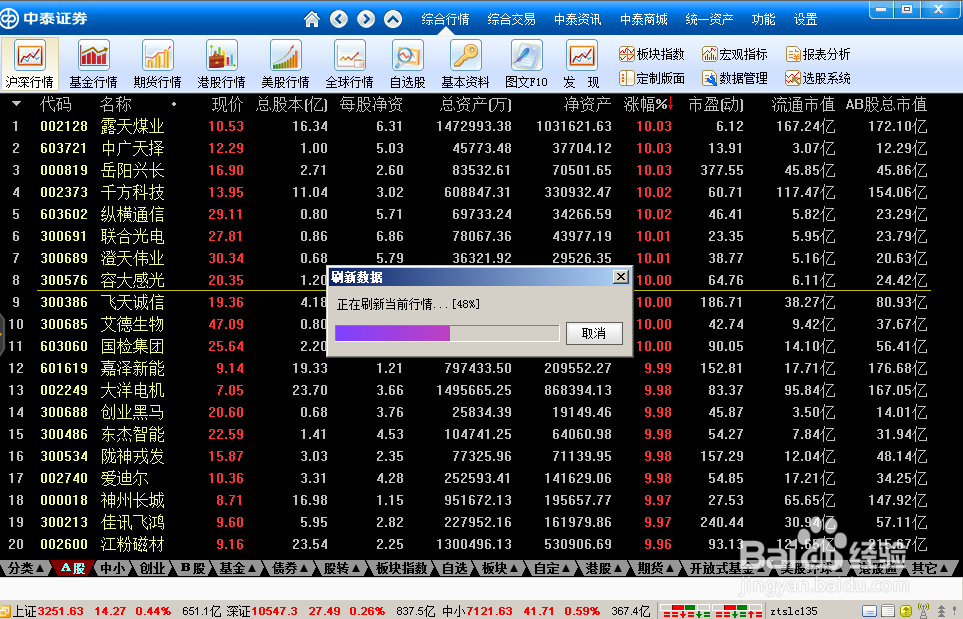Screen dimensions: 963x619
Task: Click the ztslc135 status bar entry
Action: [x=793, y=611]
